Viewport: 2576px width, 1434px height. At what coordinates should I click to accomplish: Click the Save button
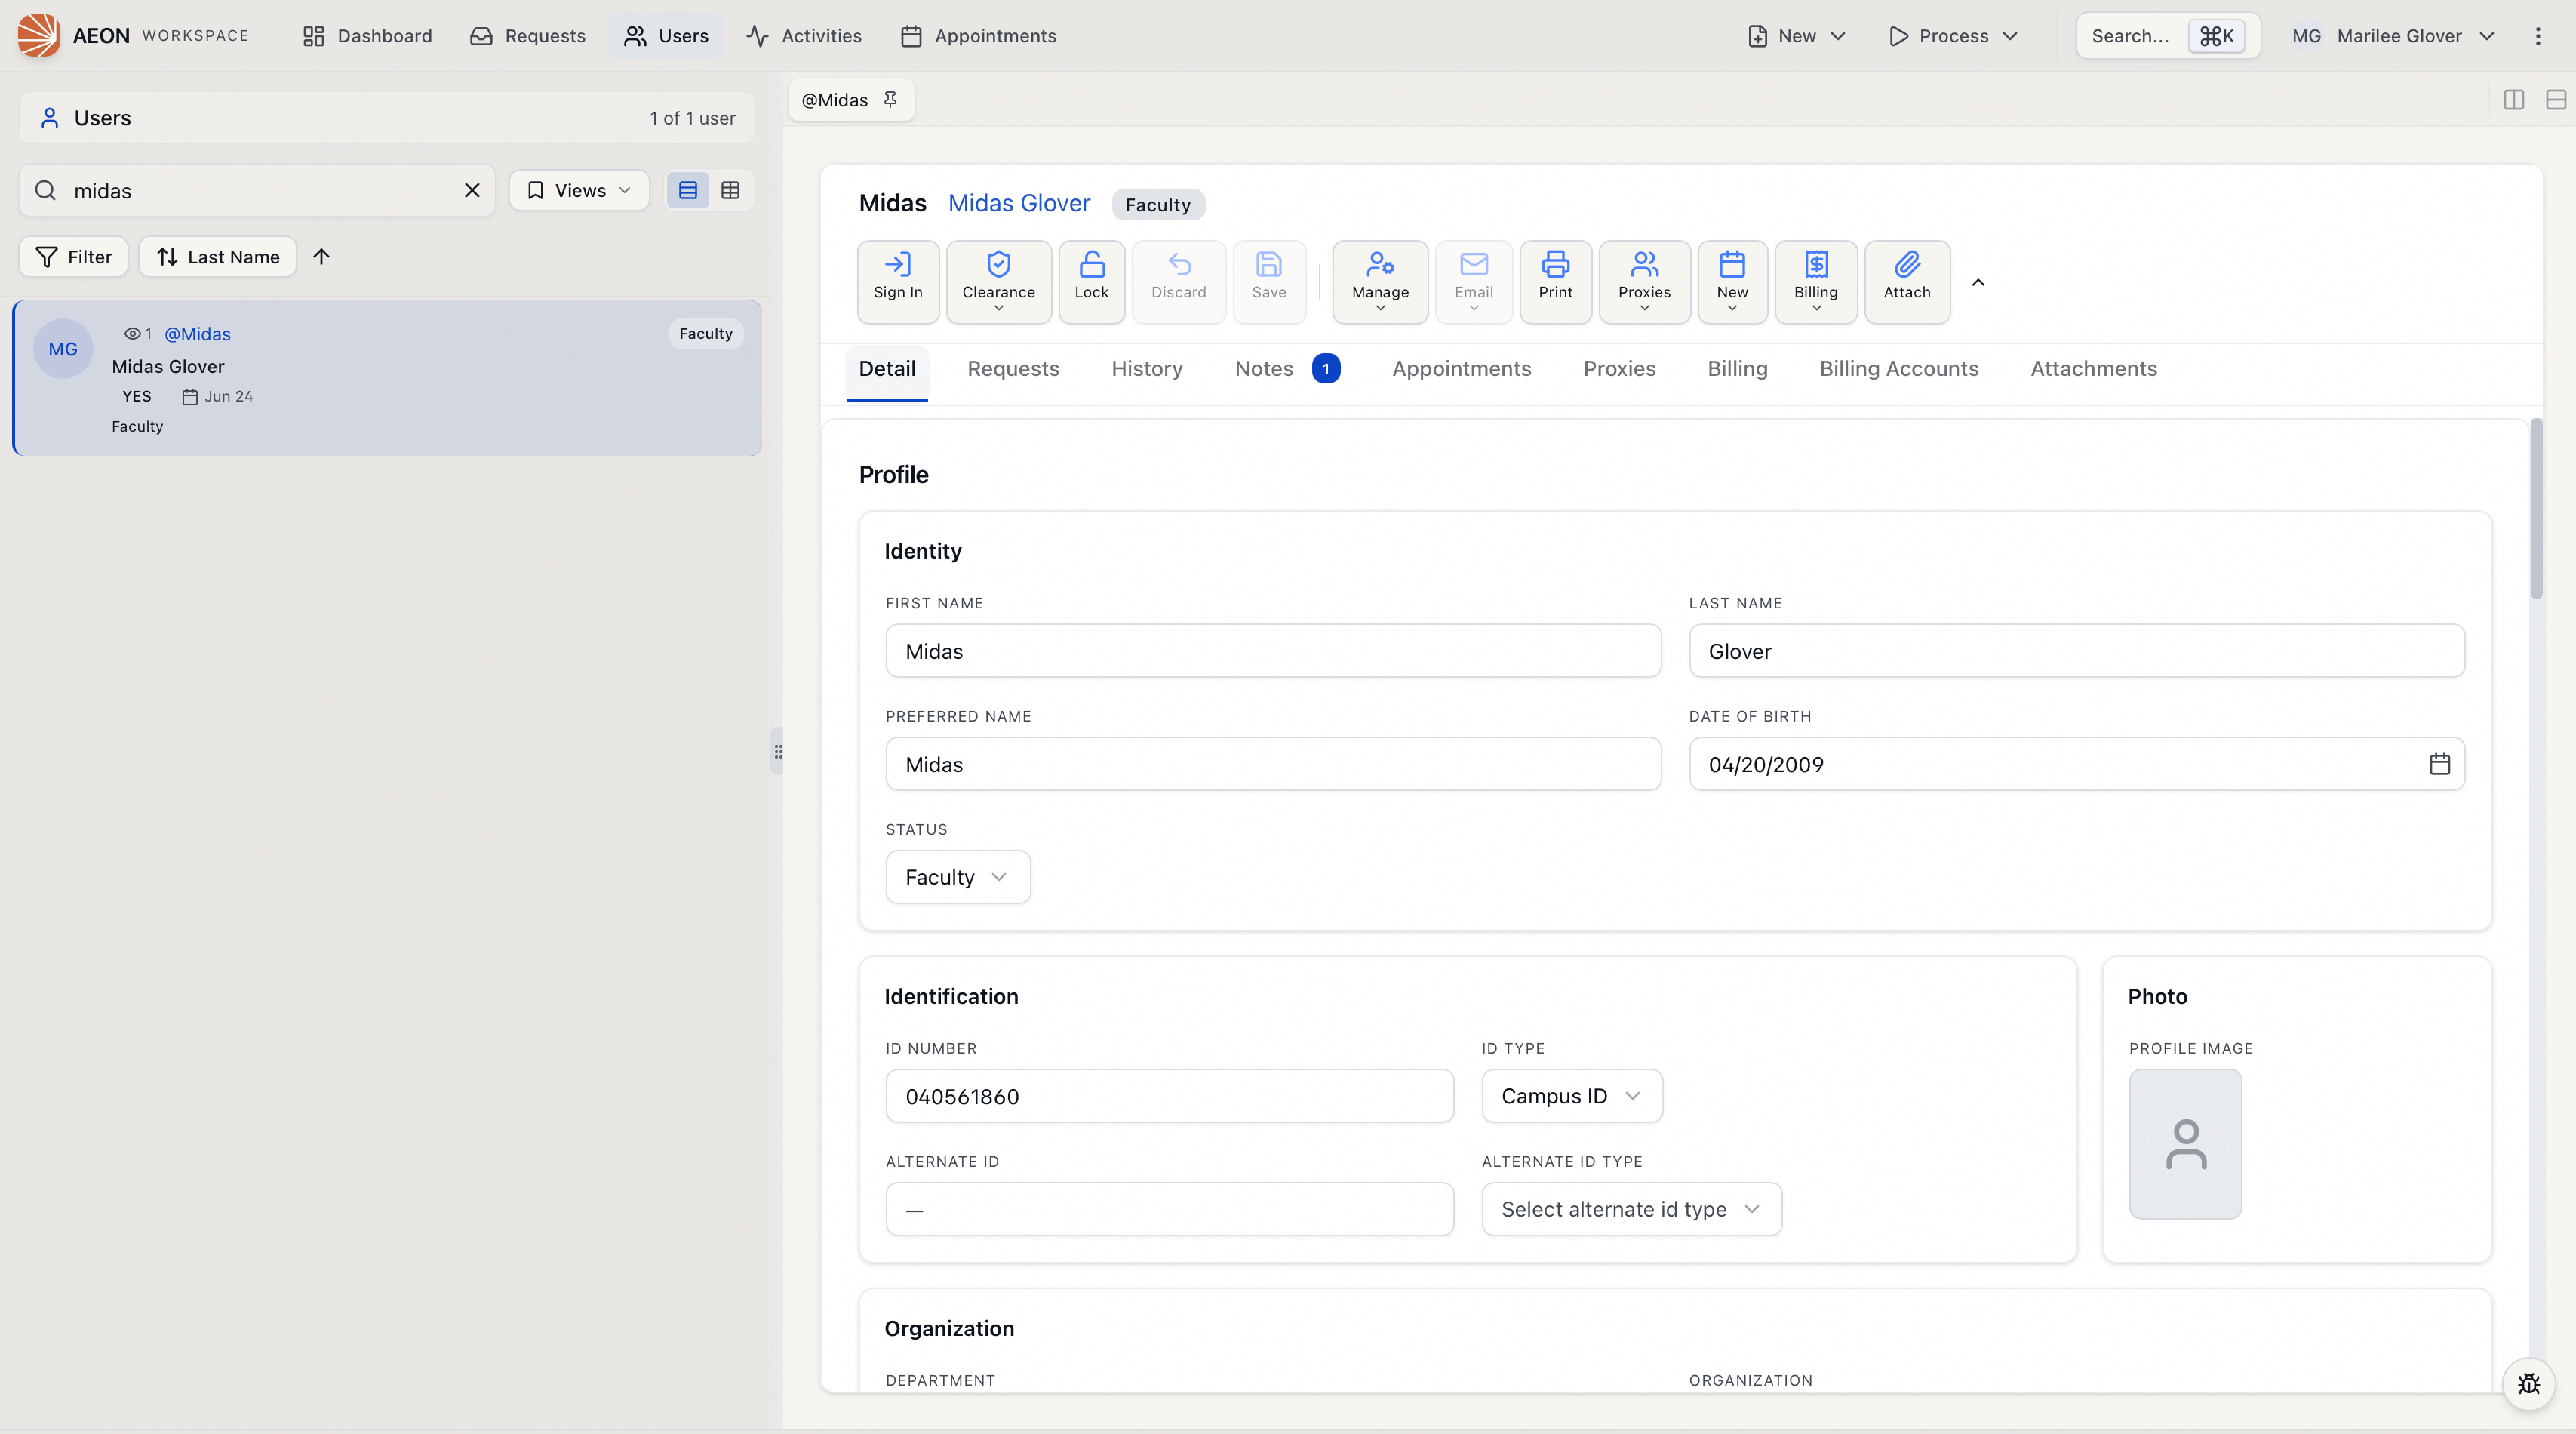coord(1268,281)
